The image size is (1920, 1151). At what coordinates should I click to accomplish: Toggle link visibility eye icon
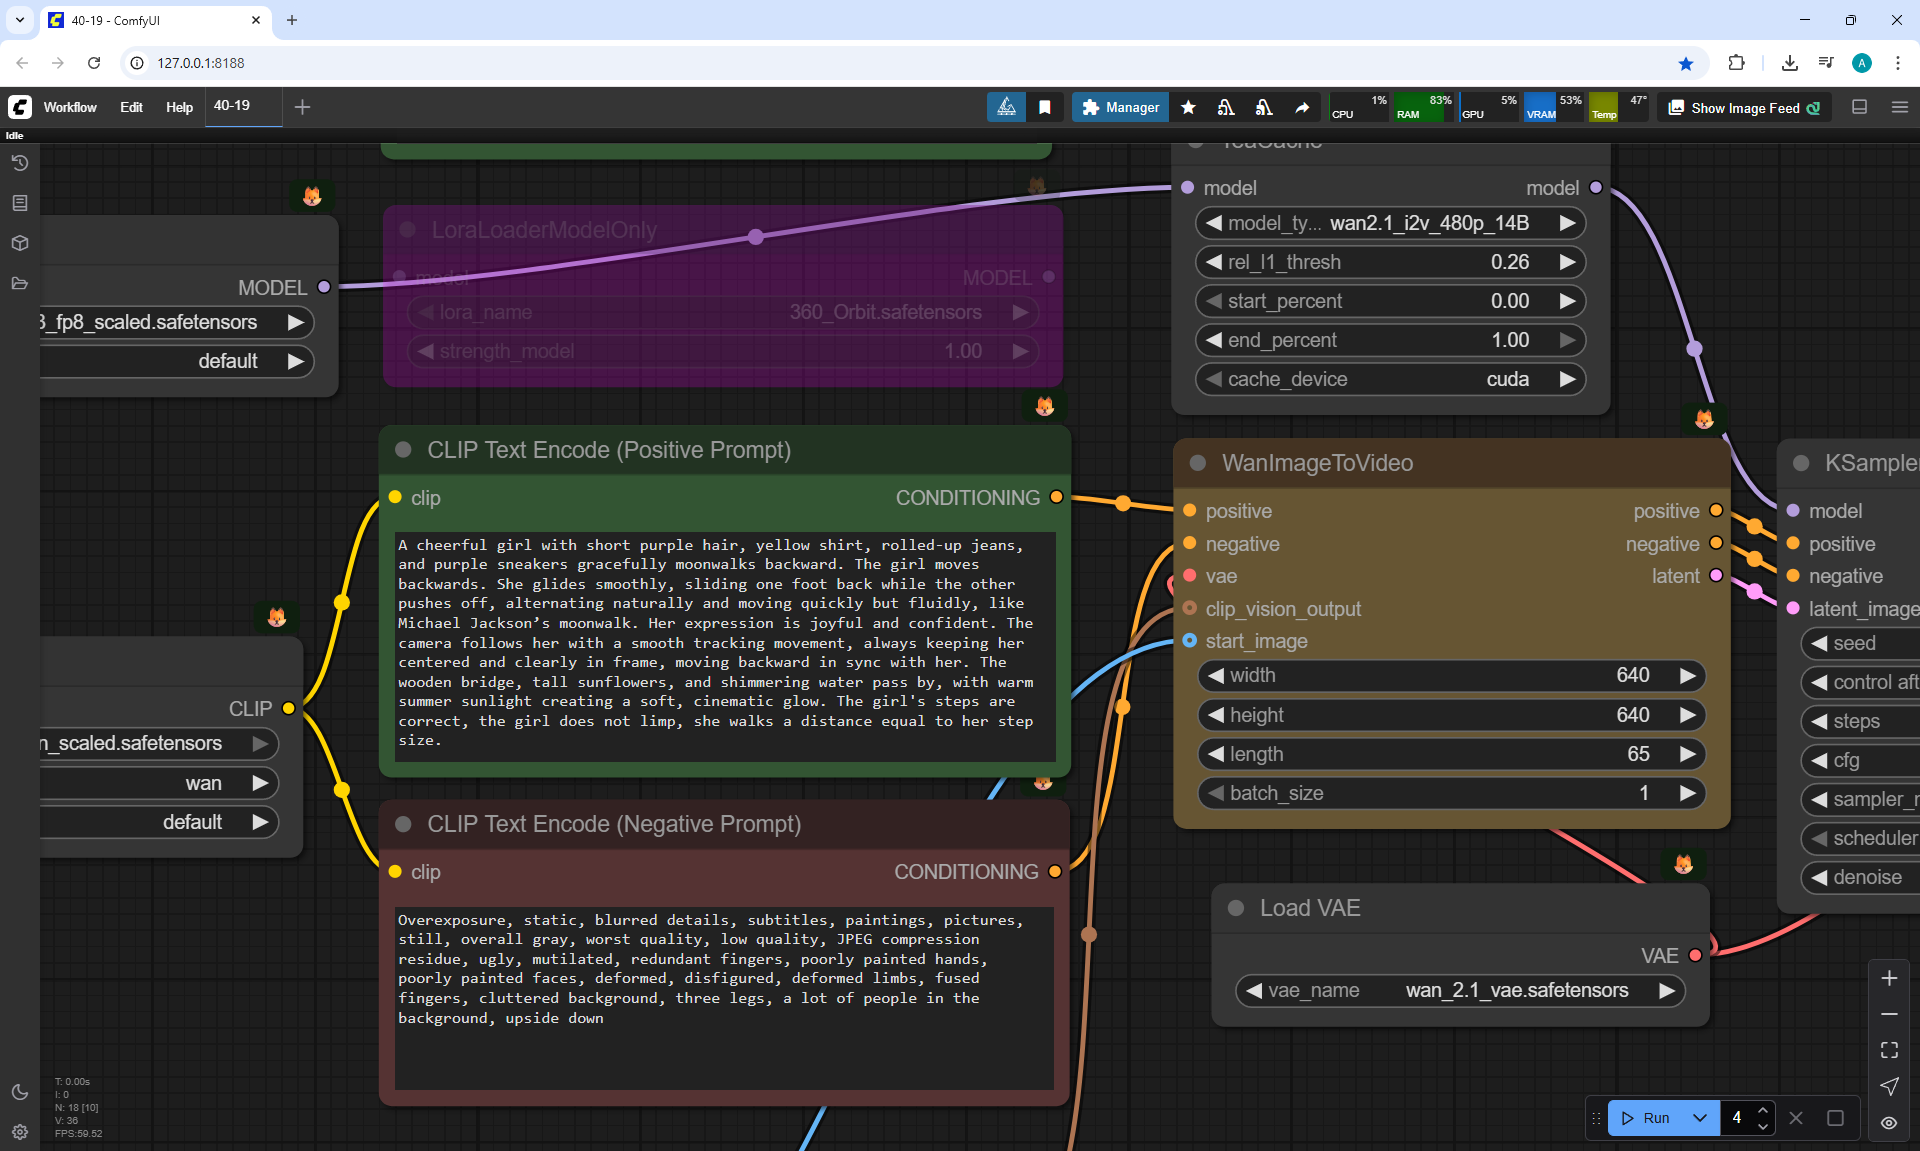1889,1122
